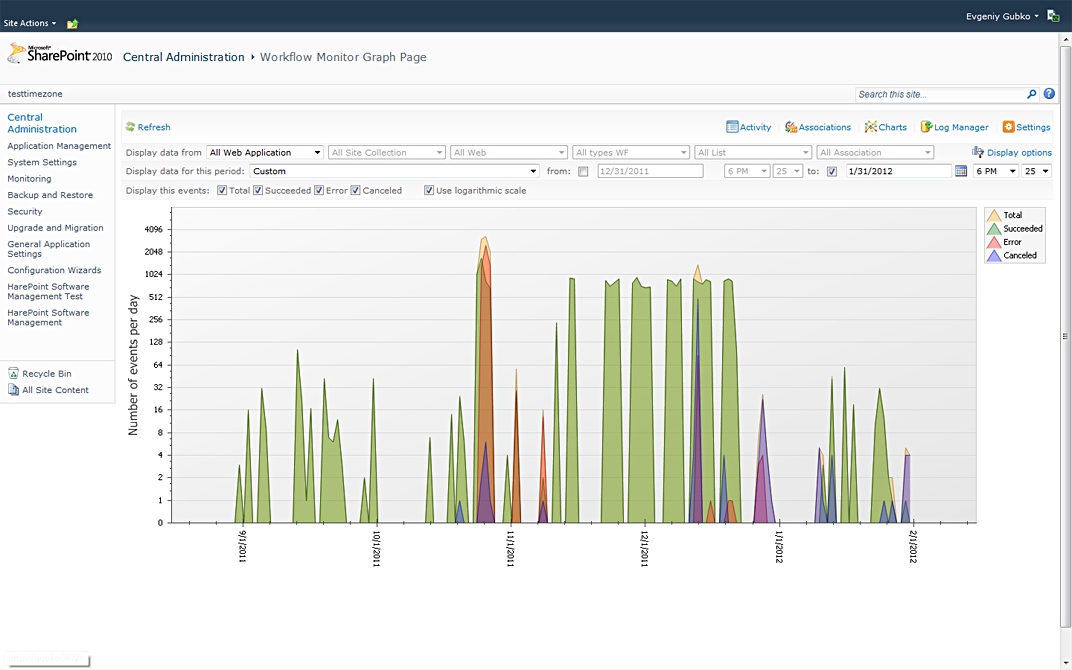Open the Activity view icon

tap(732, 127)
